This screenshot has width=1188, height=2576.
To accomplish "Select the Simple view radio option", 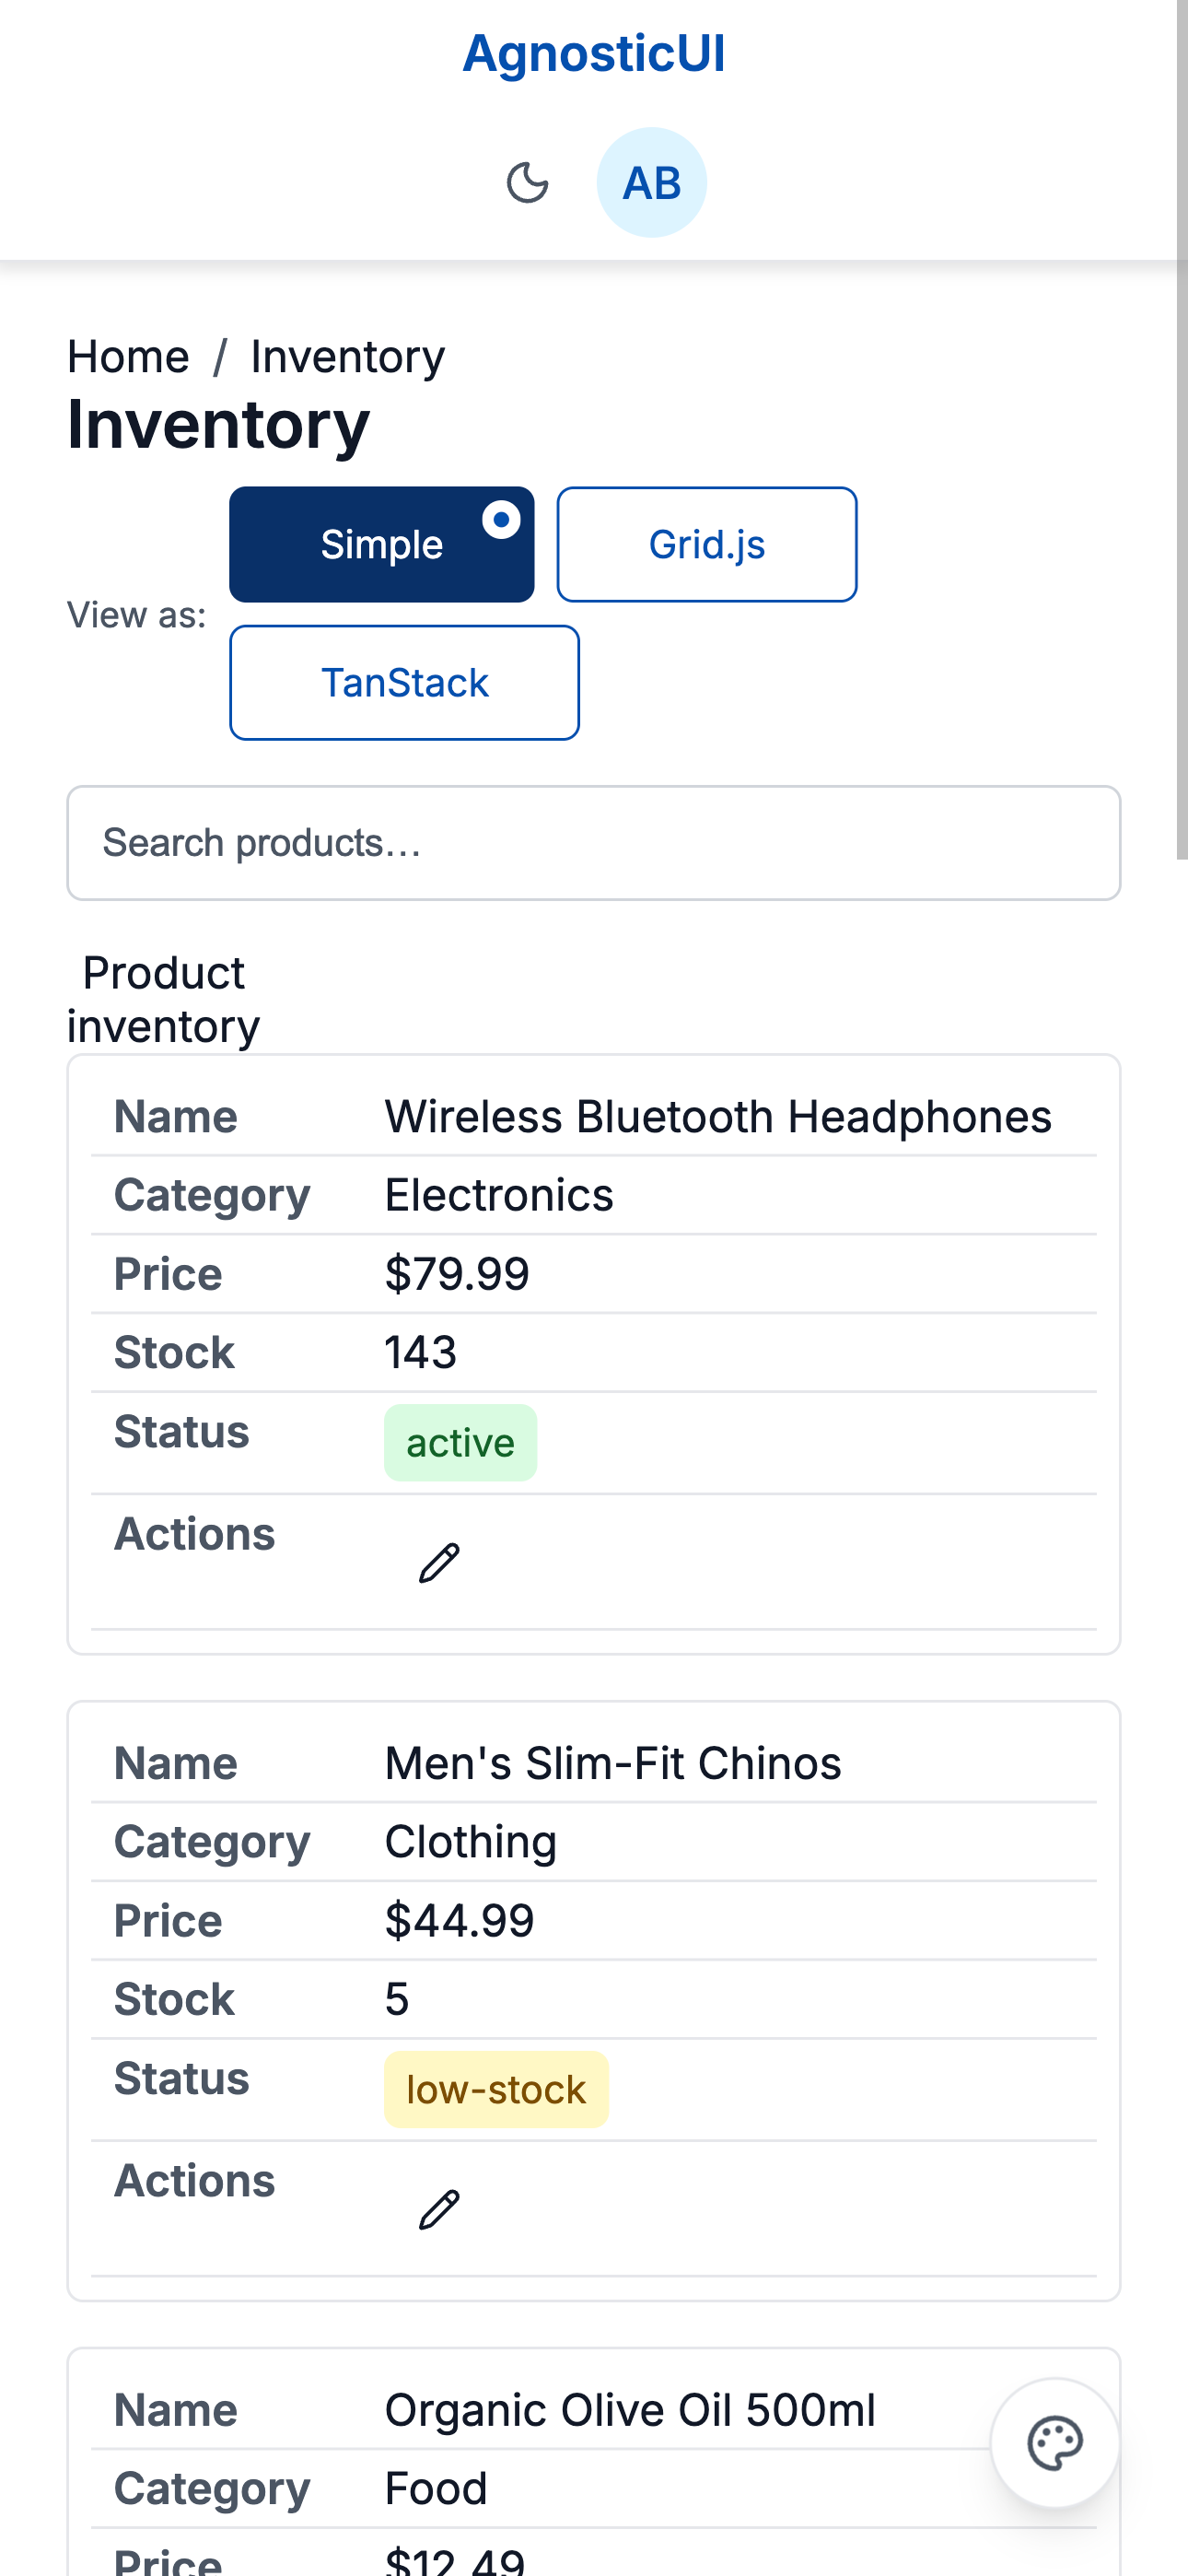I will [x=381, y=544].
